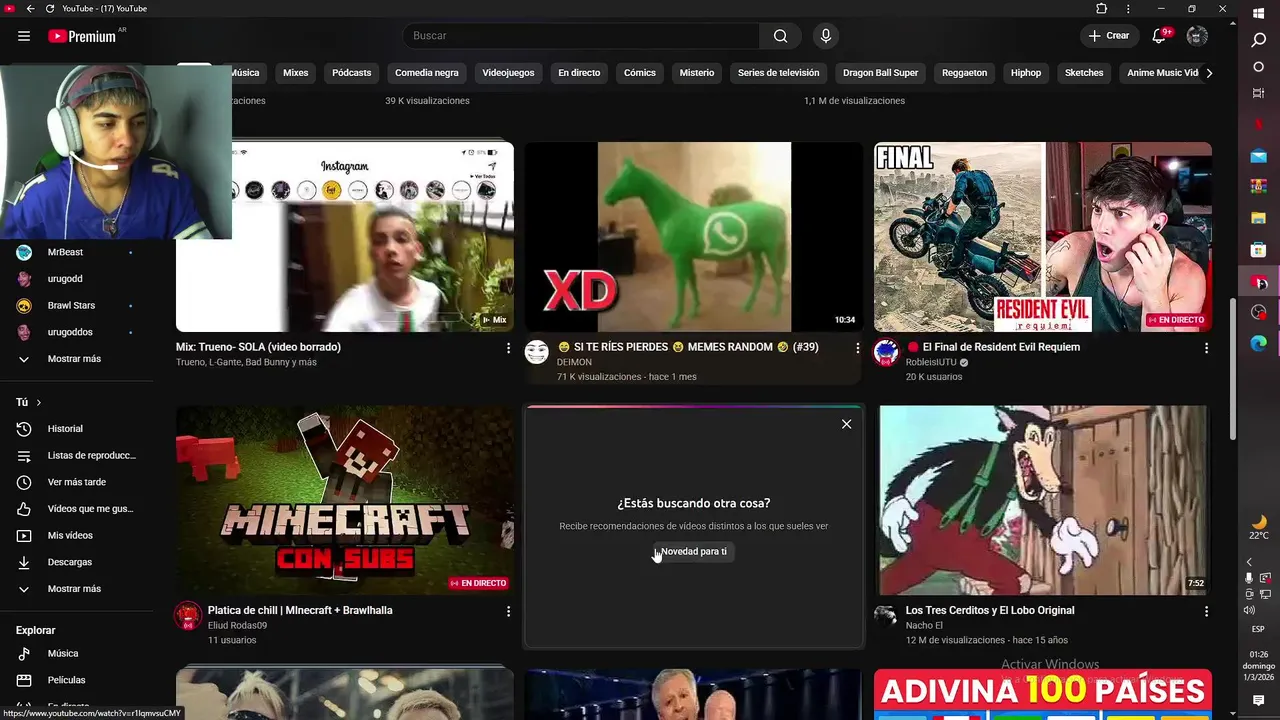Reload the page with the refresh icon
The width and height of the screenshot is (1280, 720).
pos(50,9)
